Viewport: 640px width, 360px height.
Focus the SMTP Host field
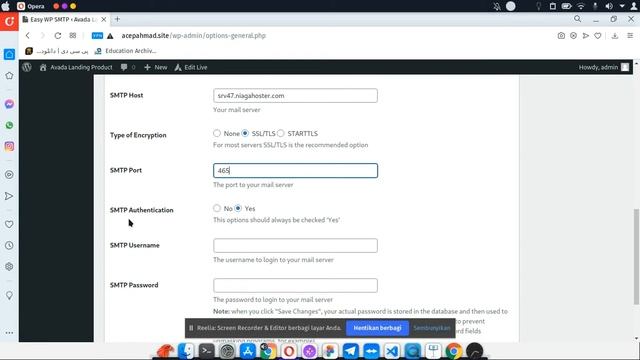(x=295, y=96)
